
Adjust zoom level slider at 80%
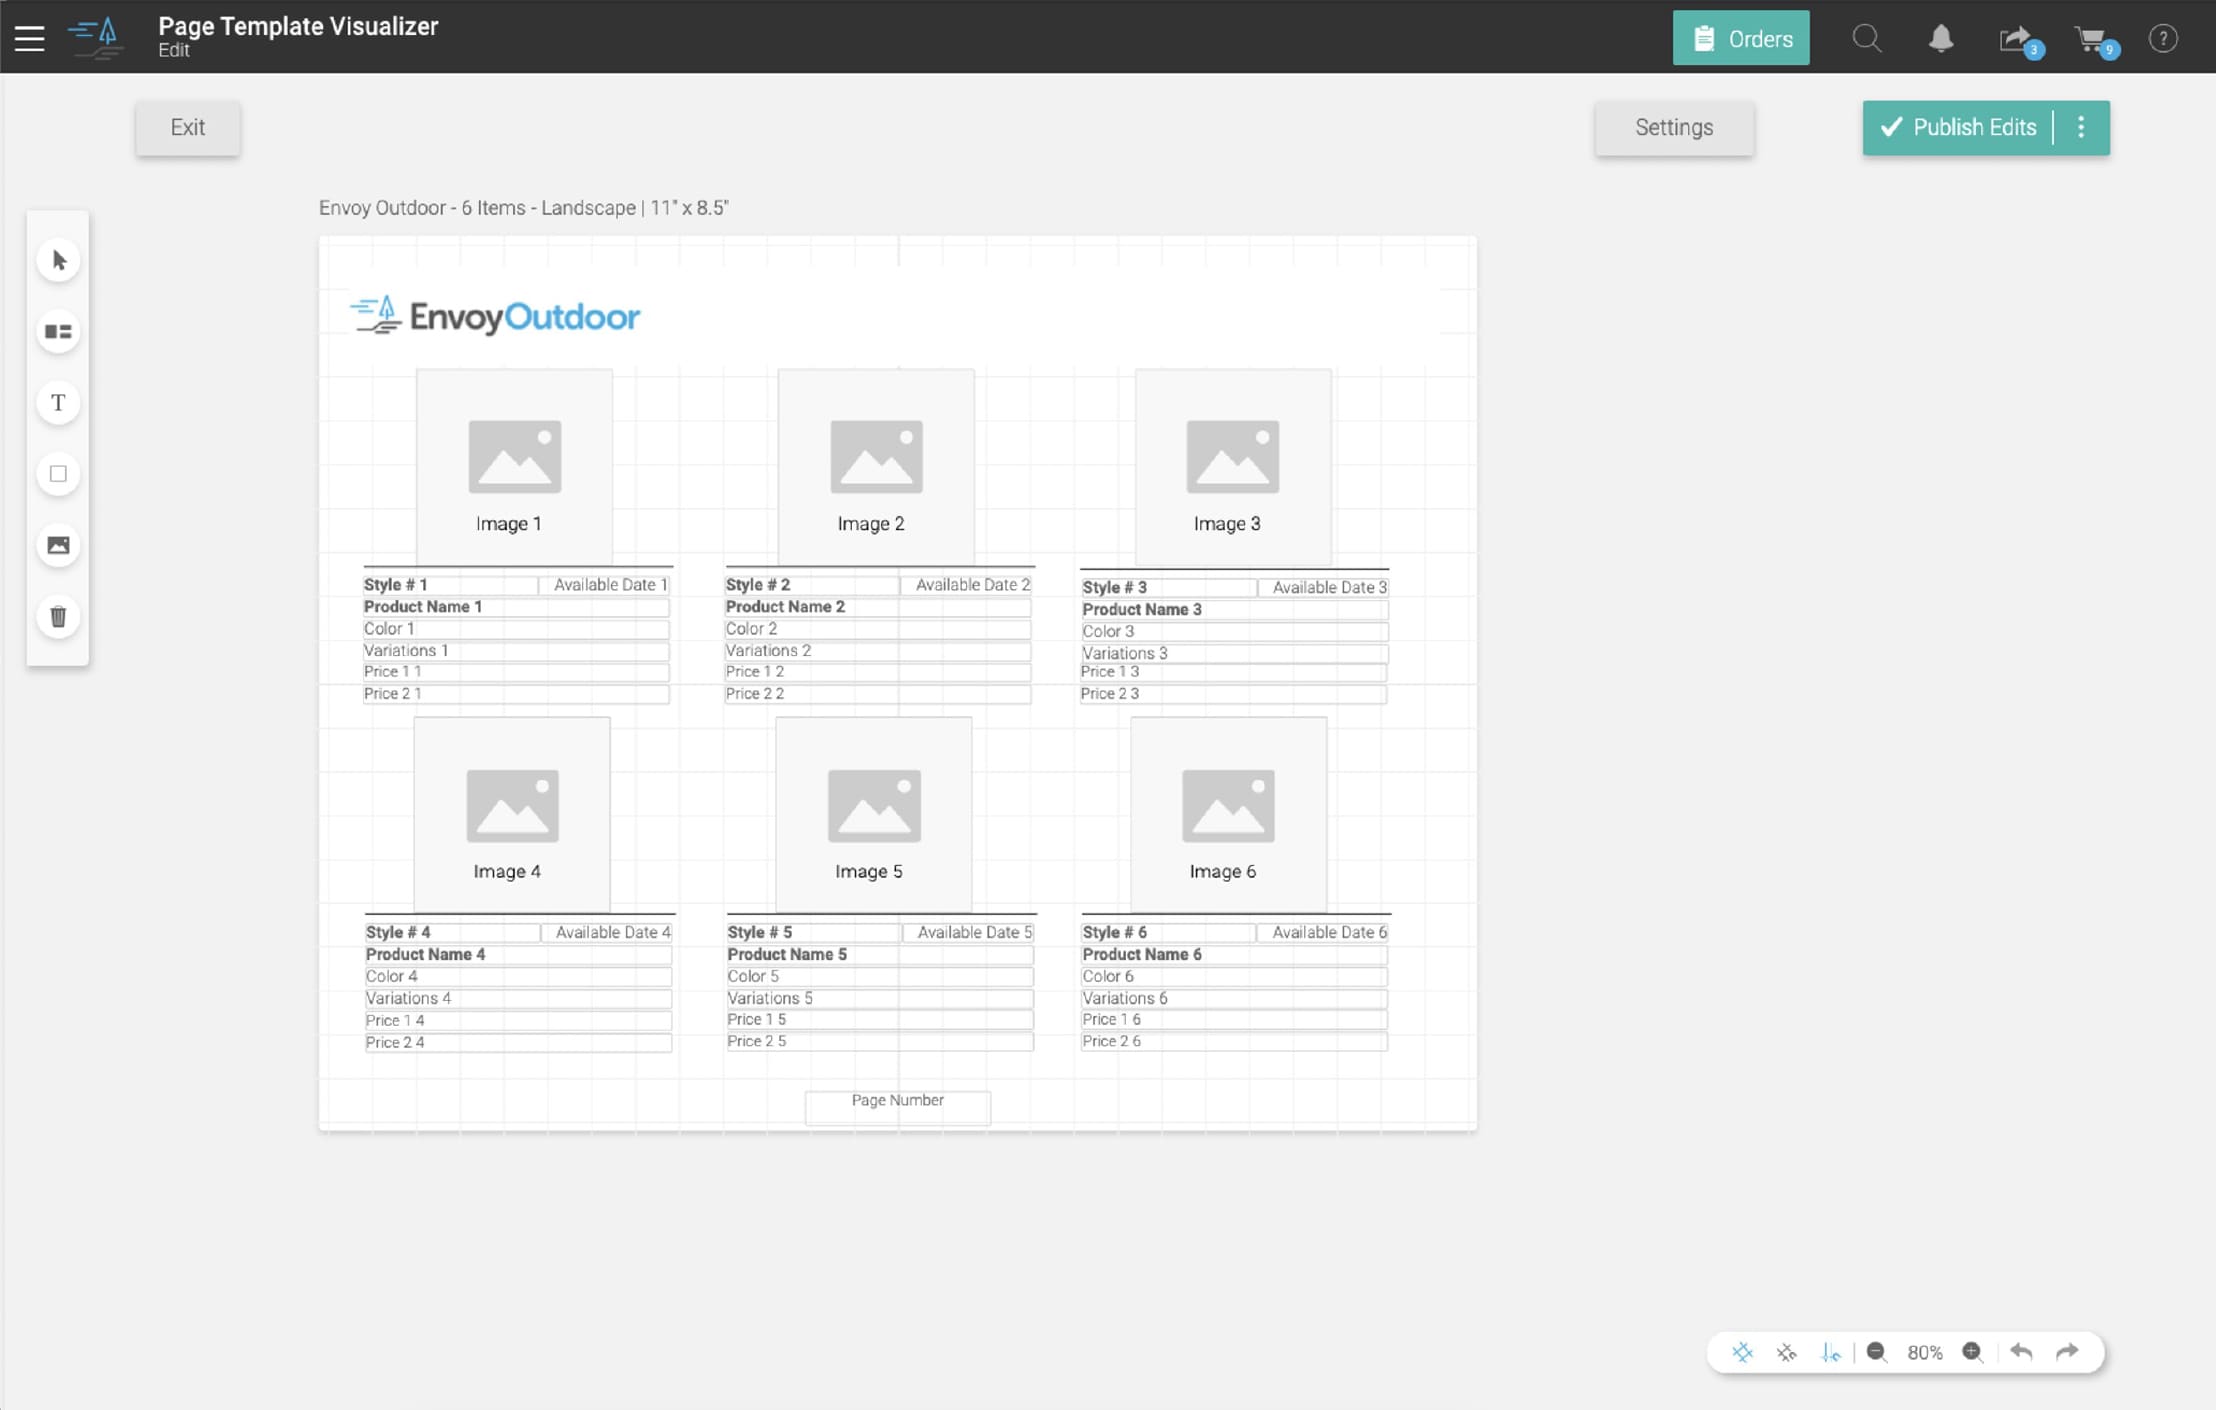coord(1925,1350)
